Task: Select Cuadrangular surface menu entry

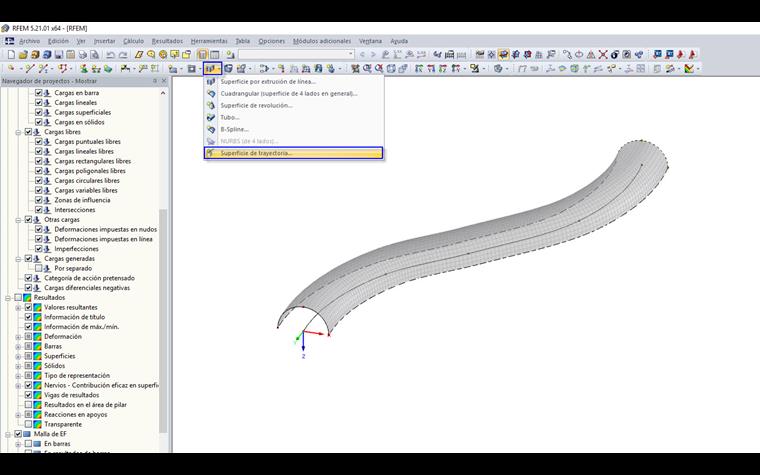Action: 294,94
